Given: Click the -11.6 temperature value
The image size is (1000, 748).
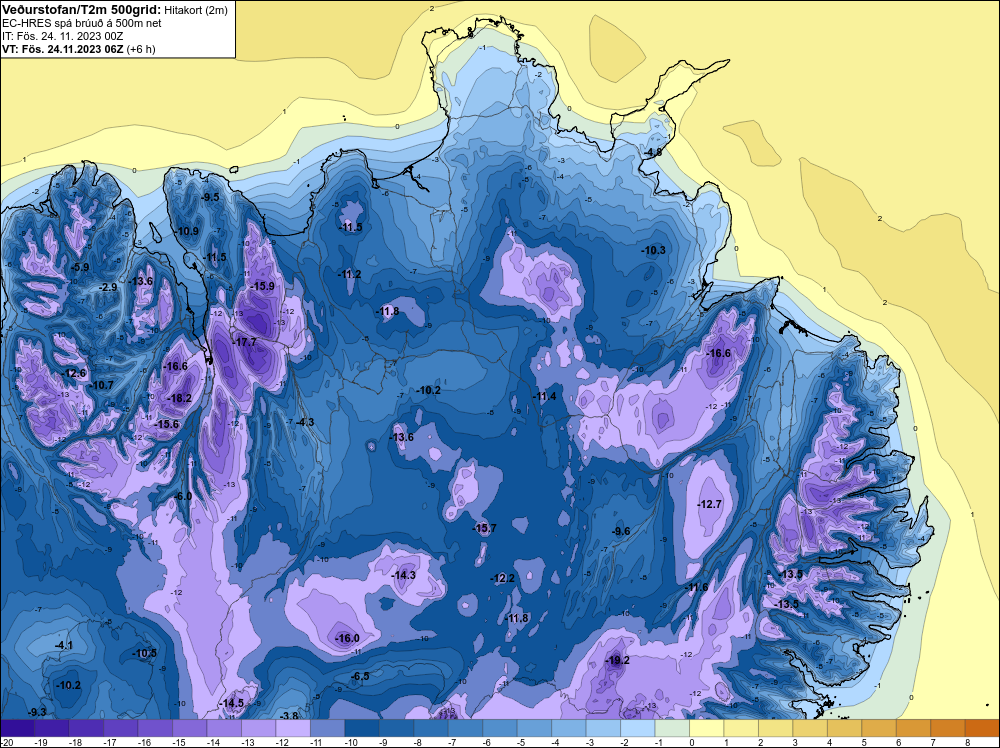Looking at the screenshot, I should [696, 587].
